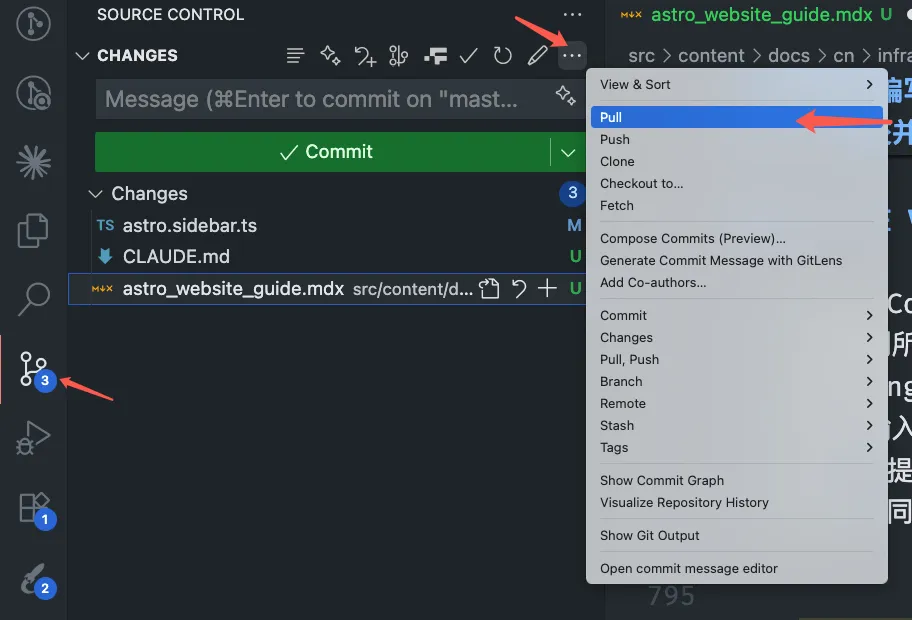Commit changes using the checkmark toolbar icon
Viewport: 912px width, 620px height.
[x=468, y=56]
